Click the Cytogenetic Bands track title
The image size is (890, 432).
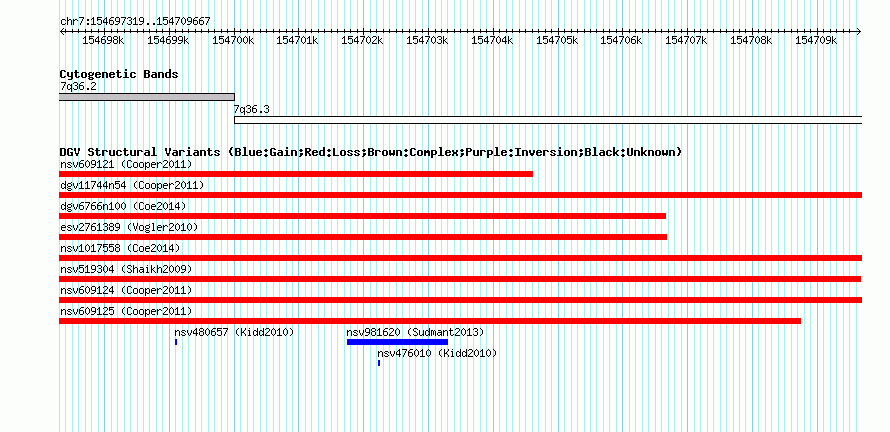(x=119, y=74)
